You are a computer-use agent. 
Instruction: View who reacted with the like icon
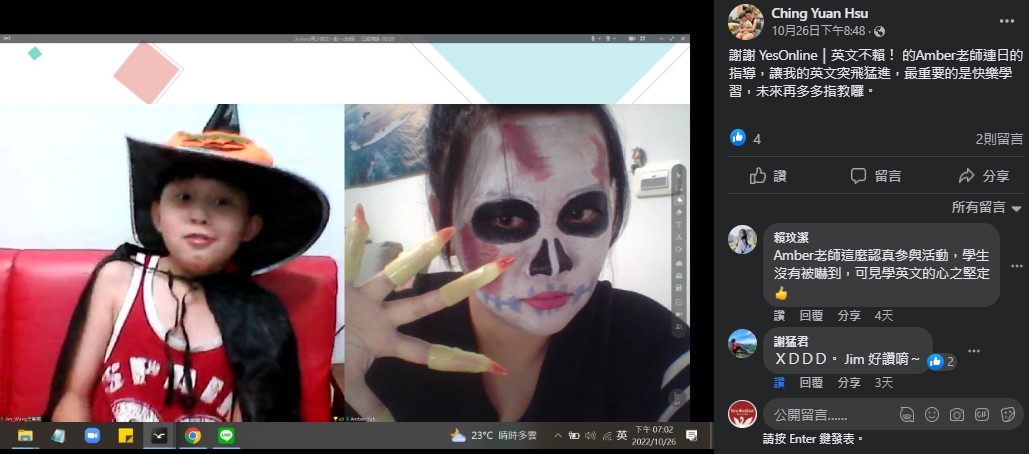coord(738,138)
